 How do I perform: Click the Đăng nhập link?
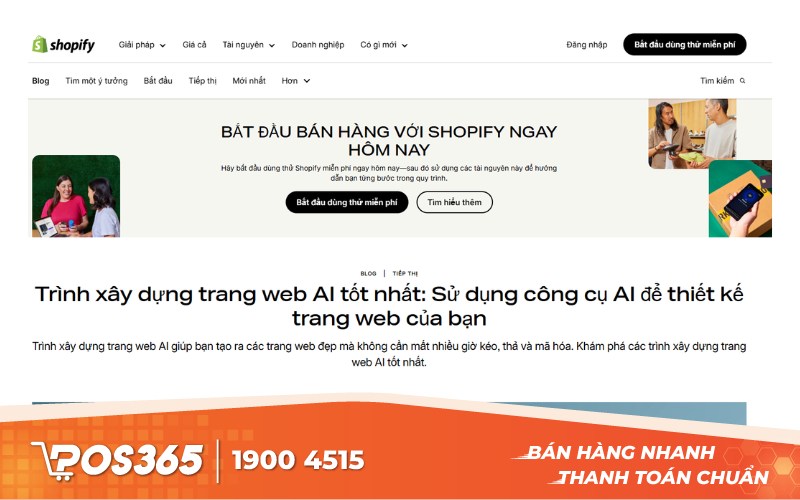(x=587, y=45)
